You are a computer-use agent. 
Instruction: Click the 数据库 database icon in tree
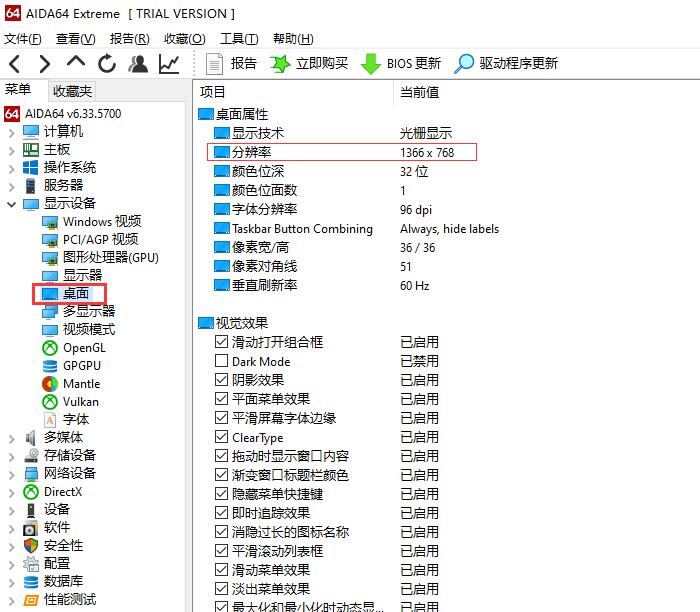(31, 582)
